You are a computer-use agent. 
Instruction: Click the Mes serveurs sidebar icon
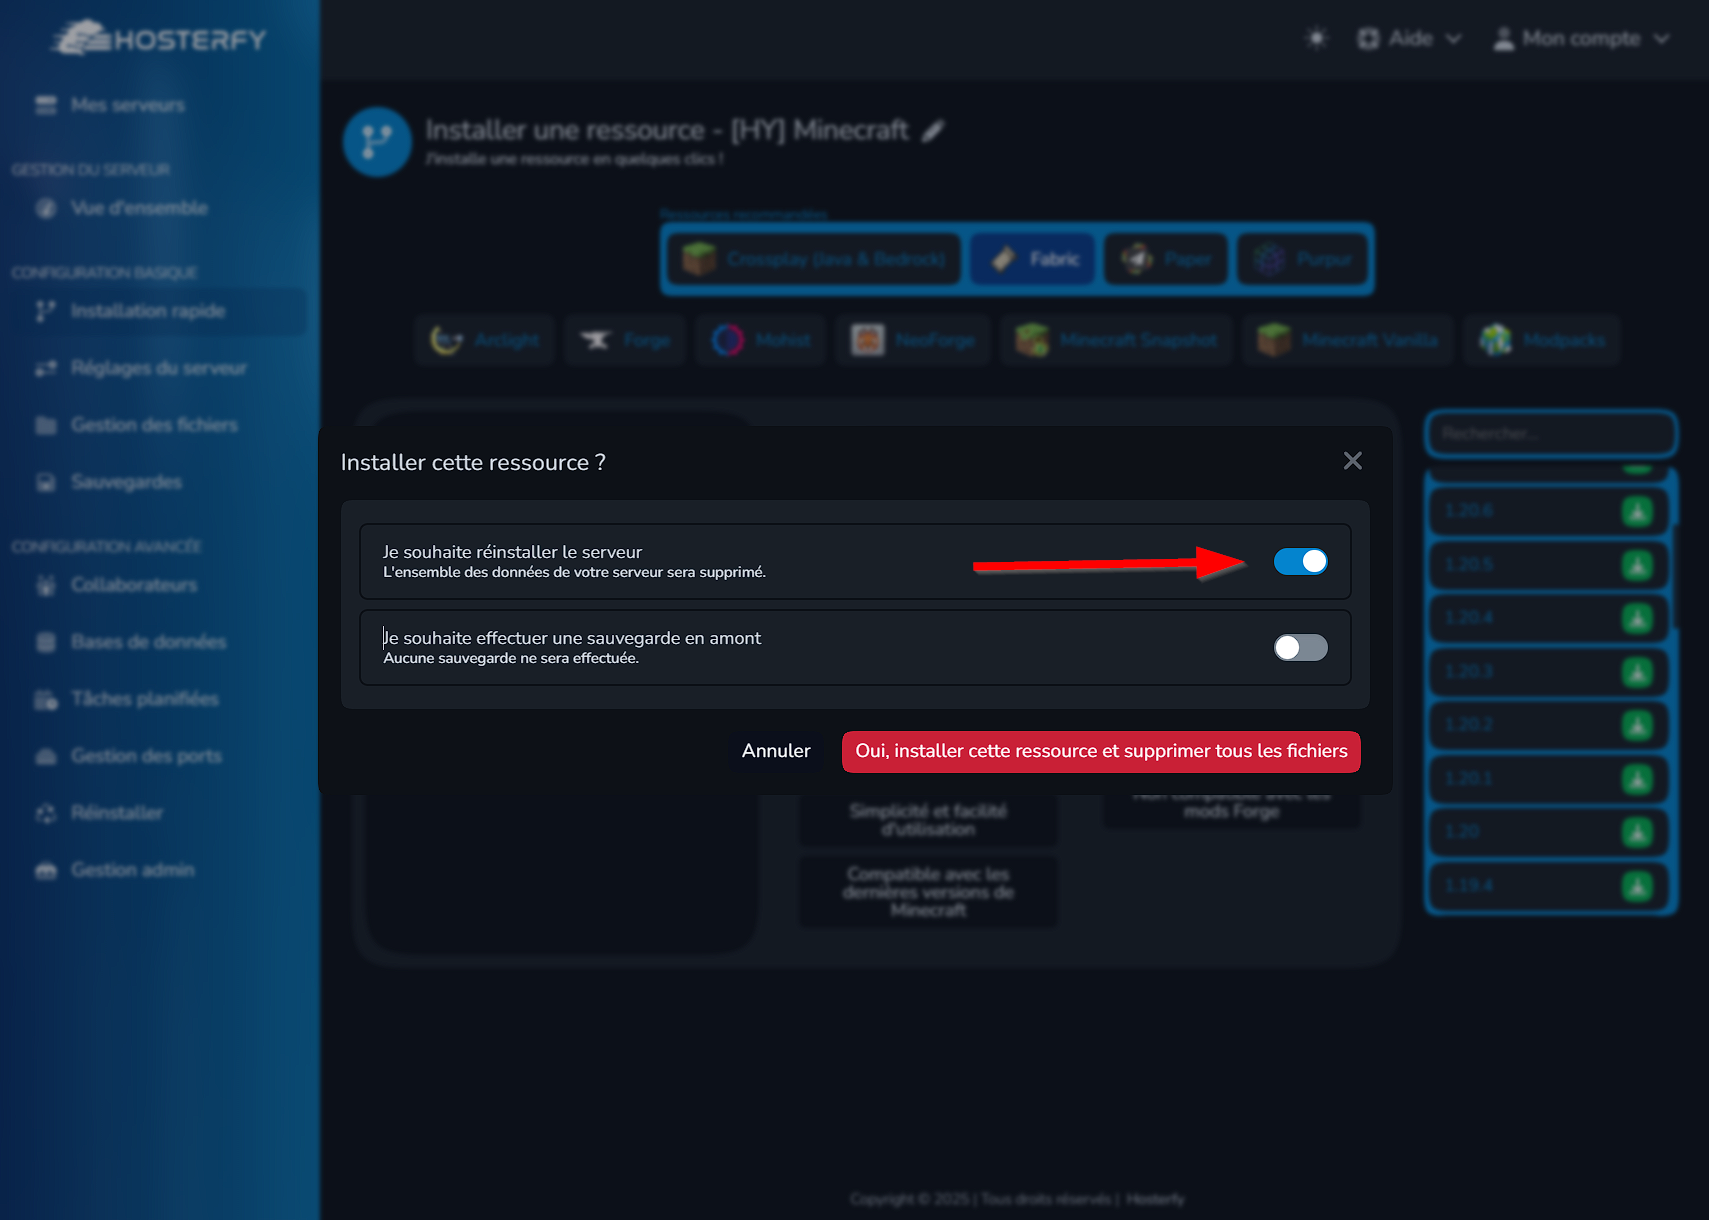coord(46,105)
